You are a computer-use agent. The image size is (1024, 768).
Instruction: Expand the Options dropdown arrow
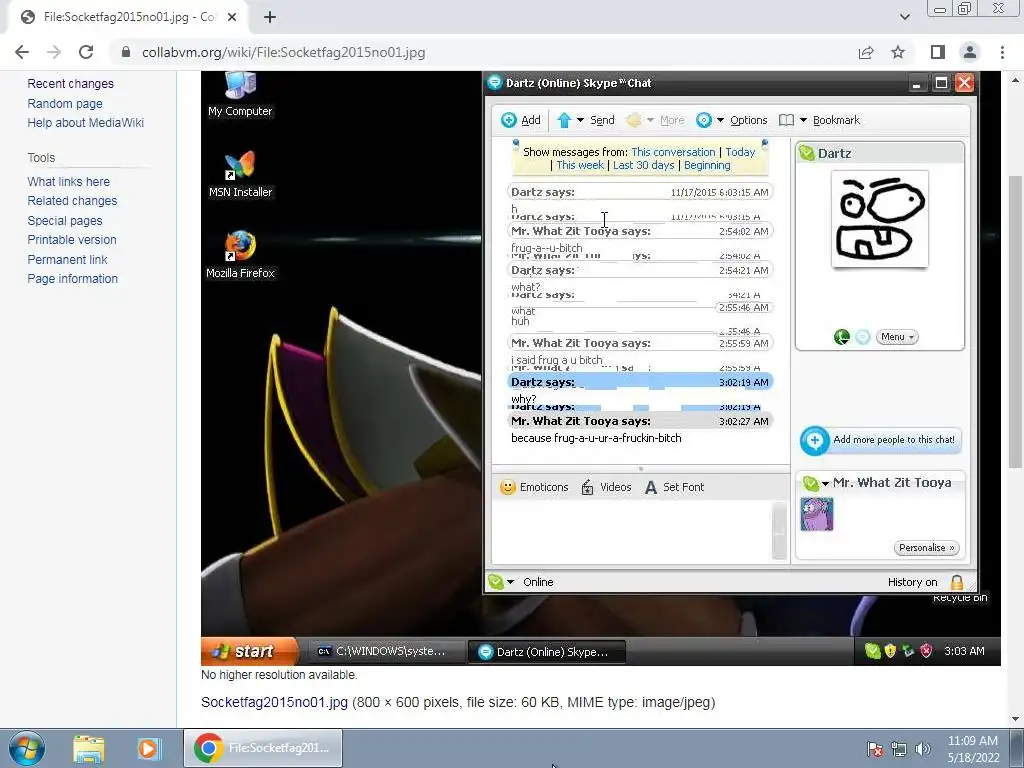point(720,120)
